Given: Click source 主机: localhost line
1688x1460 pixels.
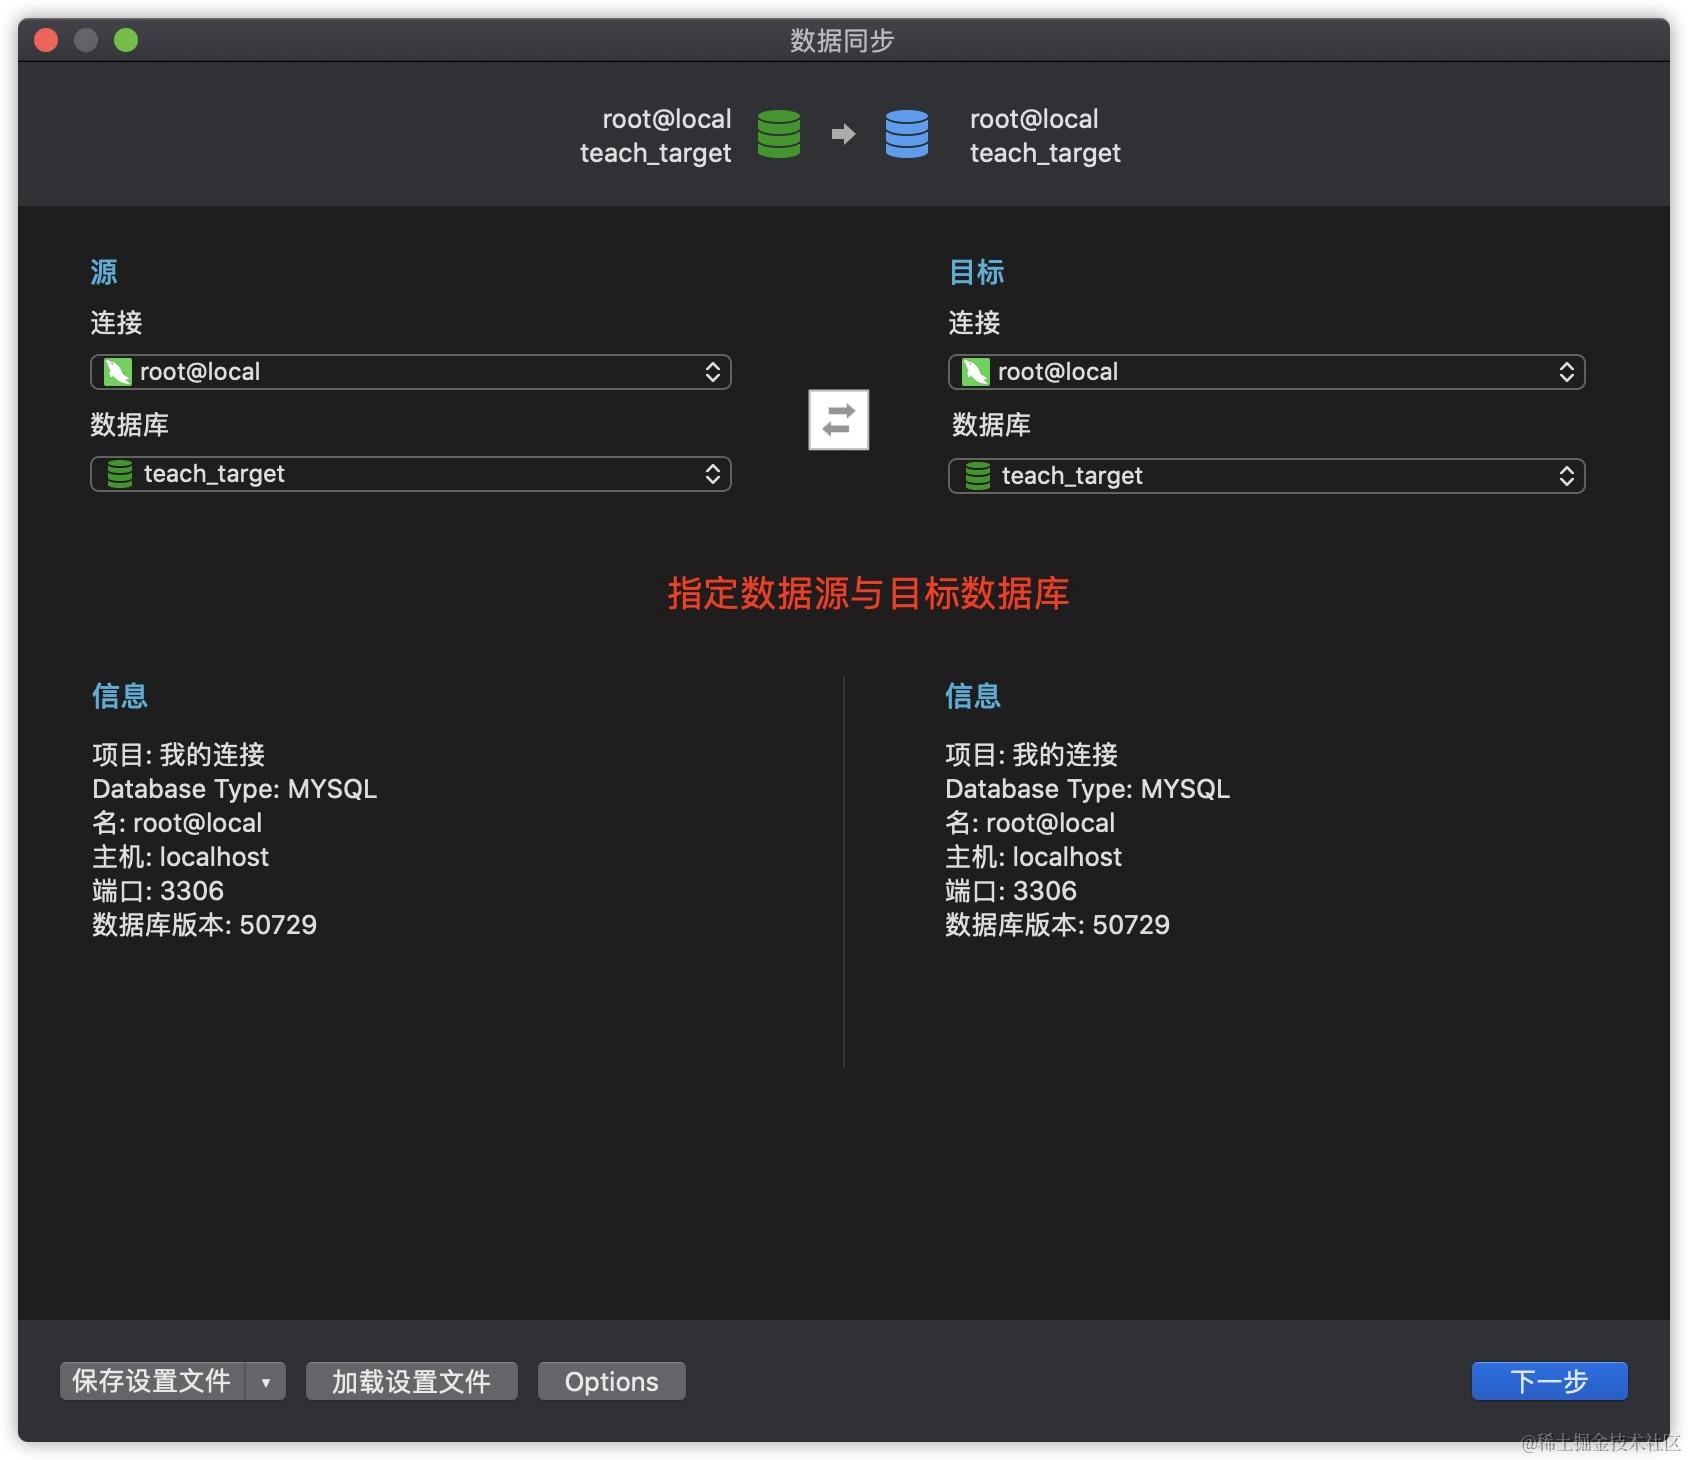Looking at the screenshot, I should click(181, 857).
